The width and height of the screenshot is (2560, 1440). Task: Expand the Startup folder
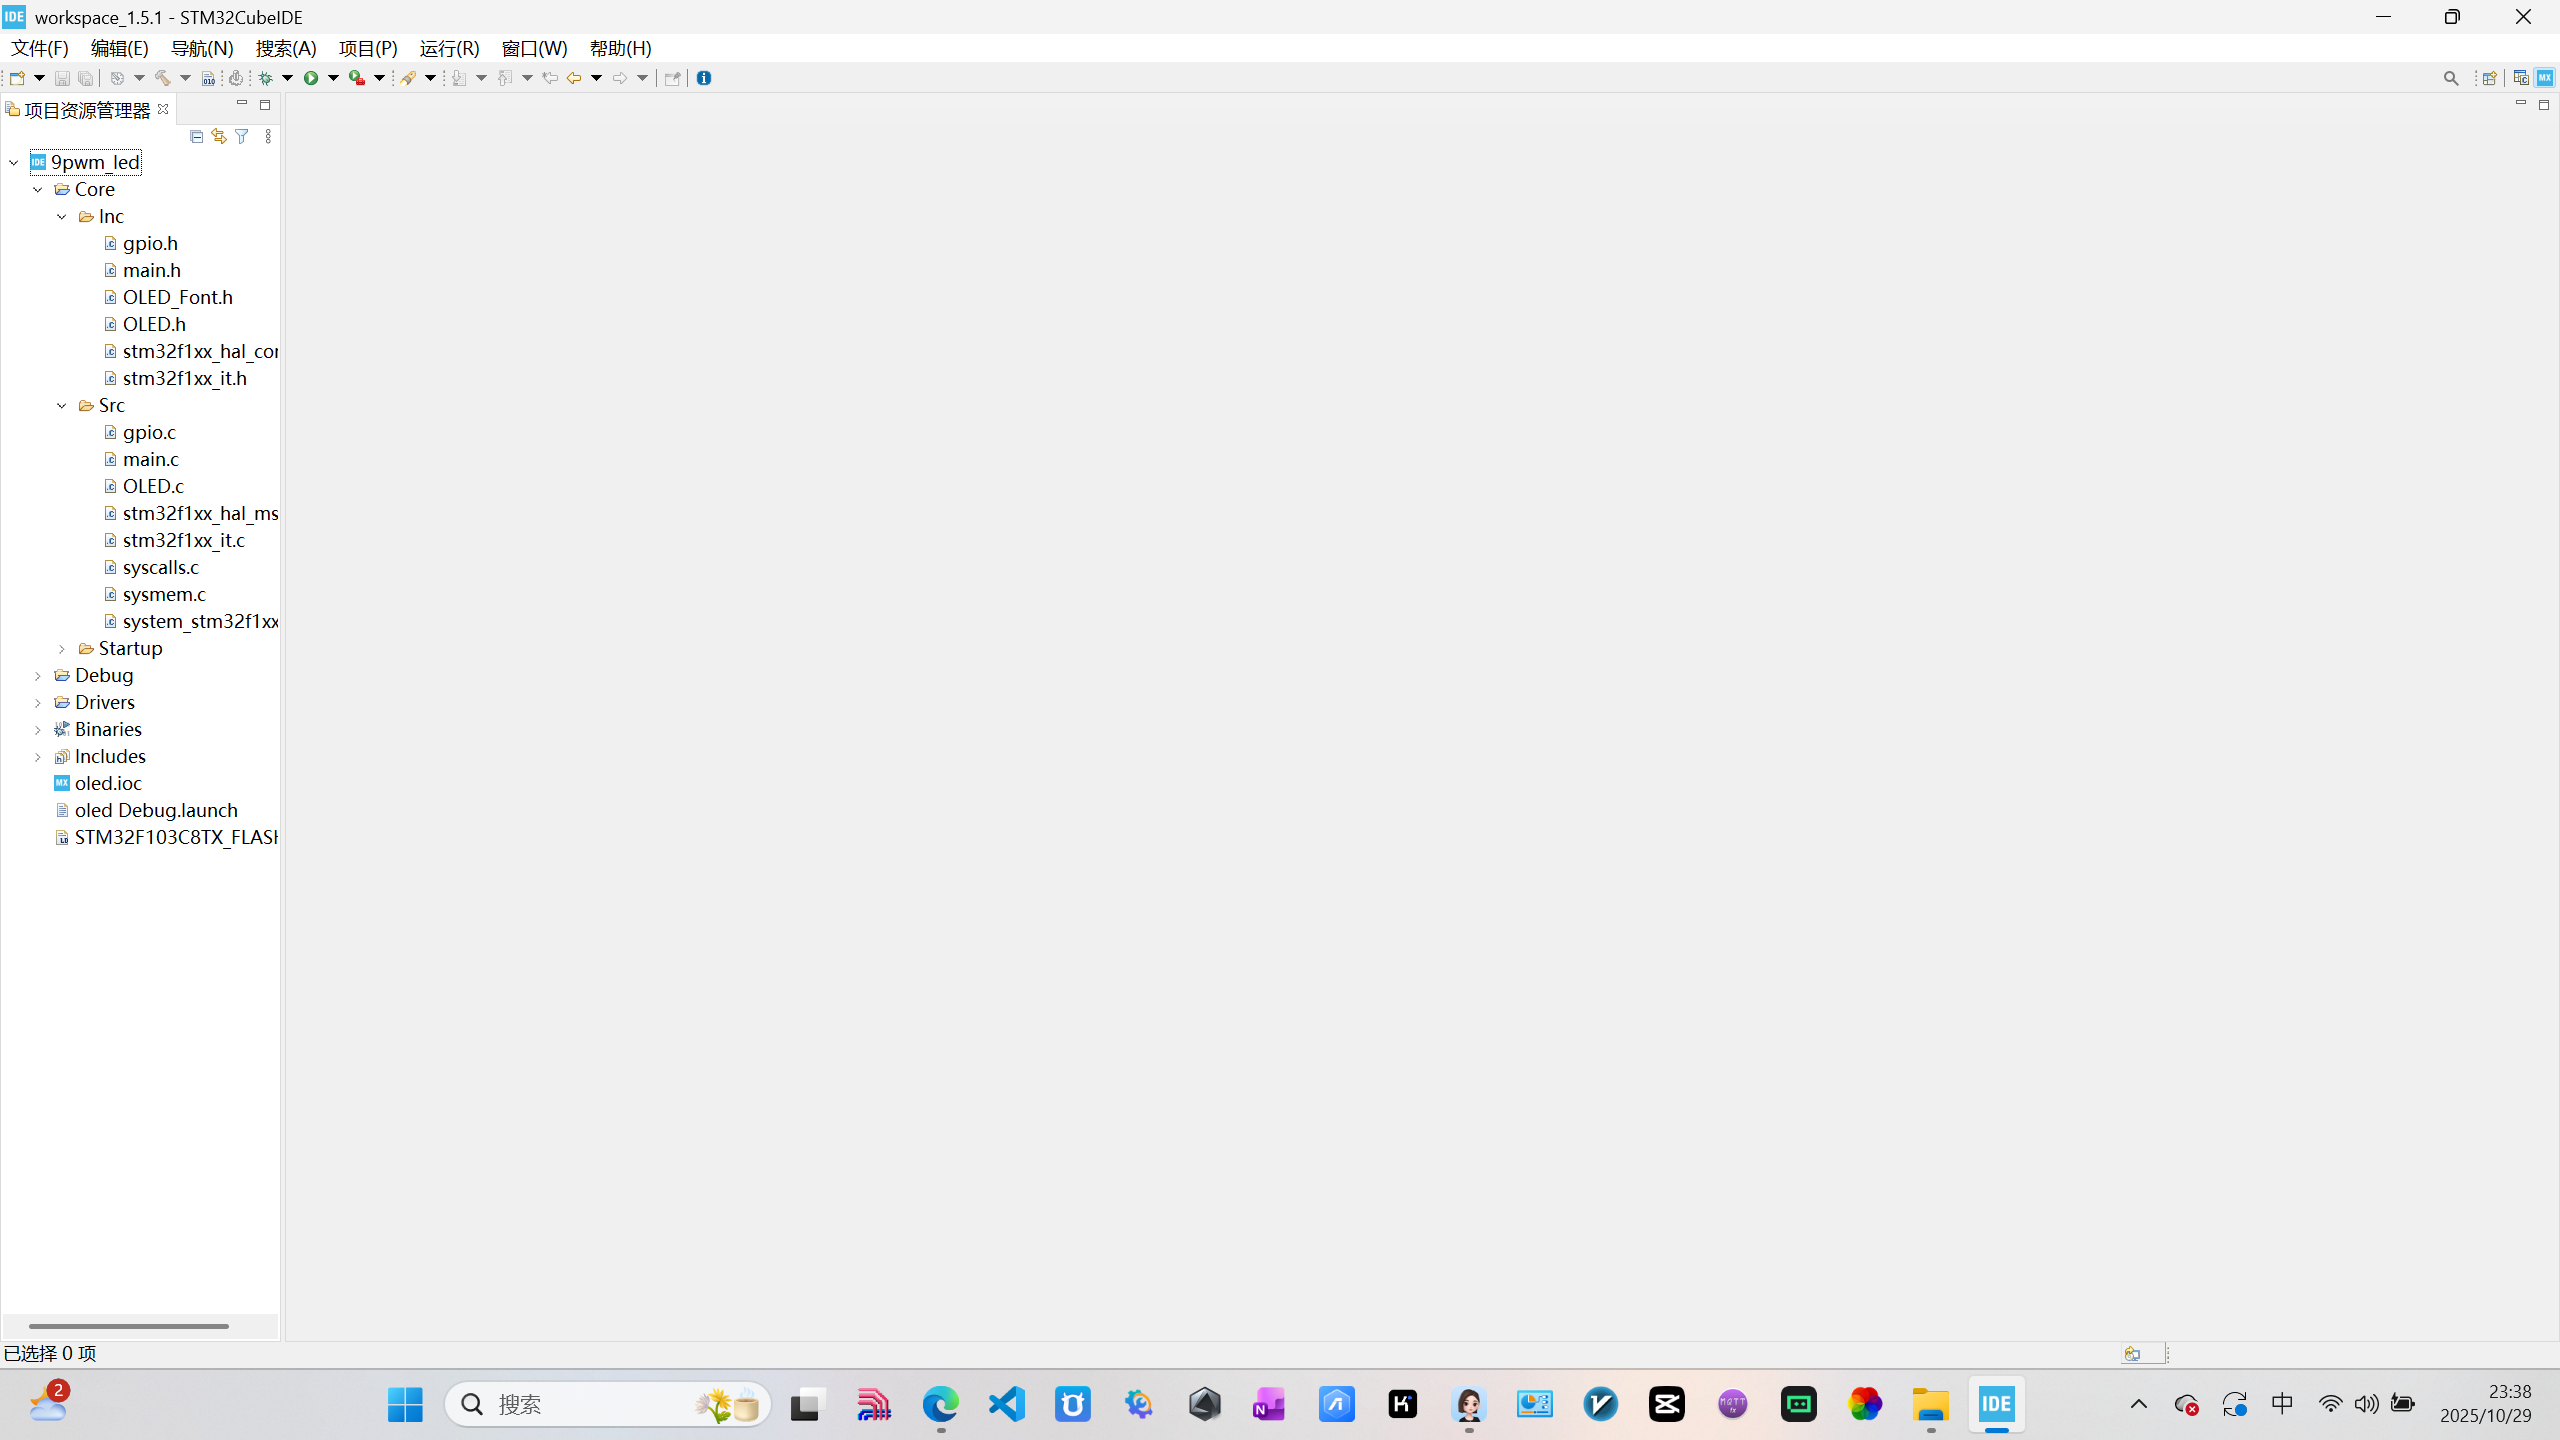point(62,649)
